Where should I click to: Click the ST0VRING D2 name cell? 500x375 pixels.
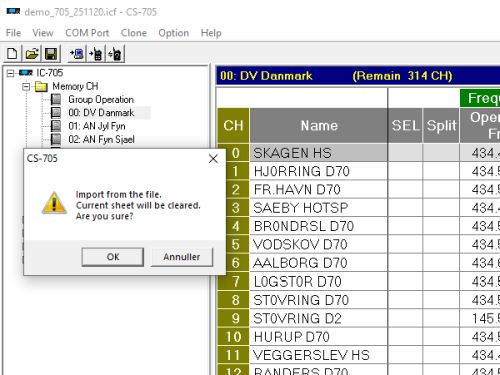click(319, 318)
